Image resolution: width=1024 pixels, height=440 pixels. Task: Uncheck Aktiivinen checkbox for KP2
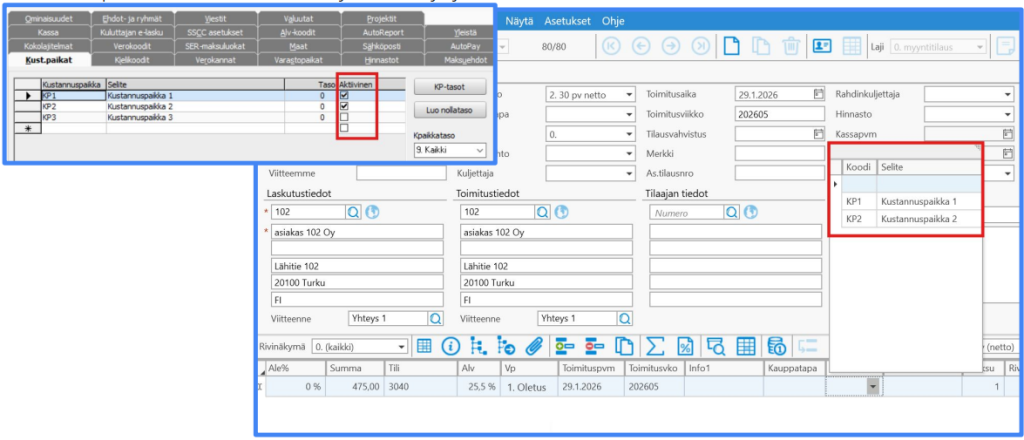tap(344, 106)
